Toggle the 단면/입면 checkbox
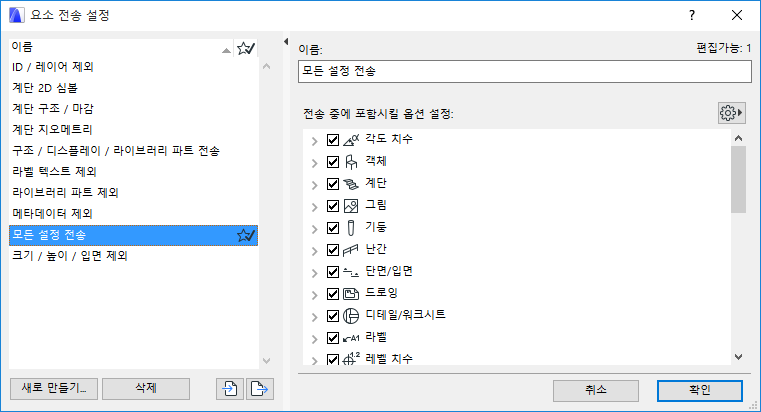Viewport: 761px width, 412px height. [x=332, y=272]
